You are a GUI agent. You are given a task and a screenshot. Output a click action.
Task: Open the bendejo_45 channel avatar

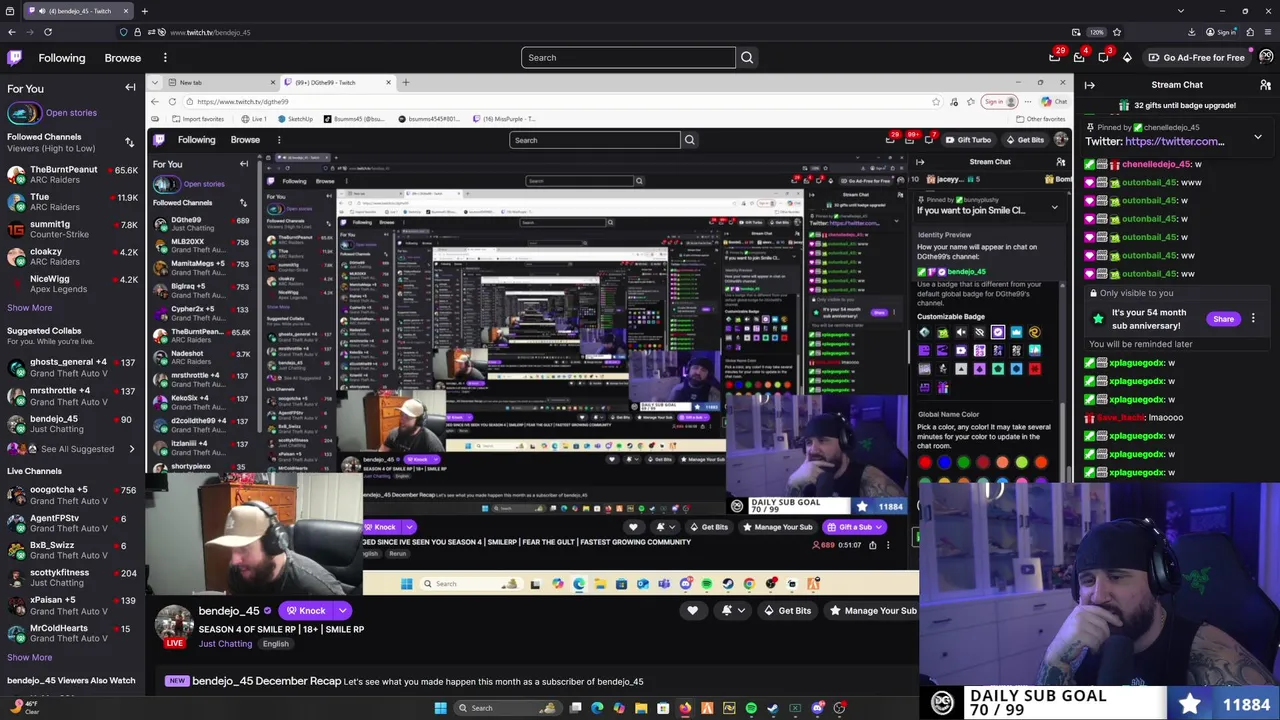click(x=174, y=622)
